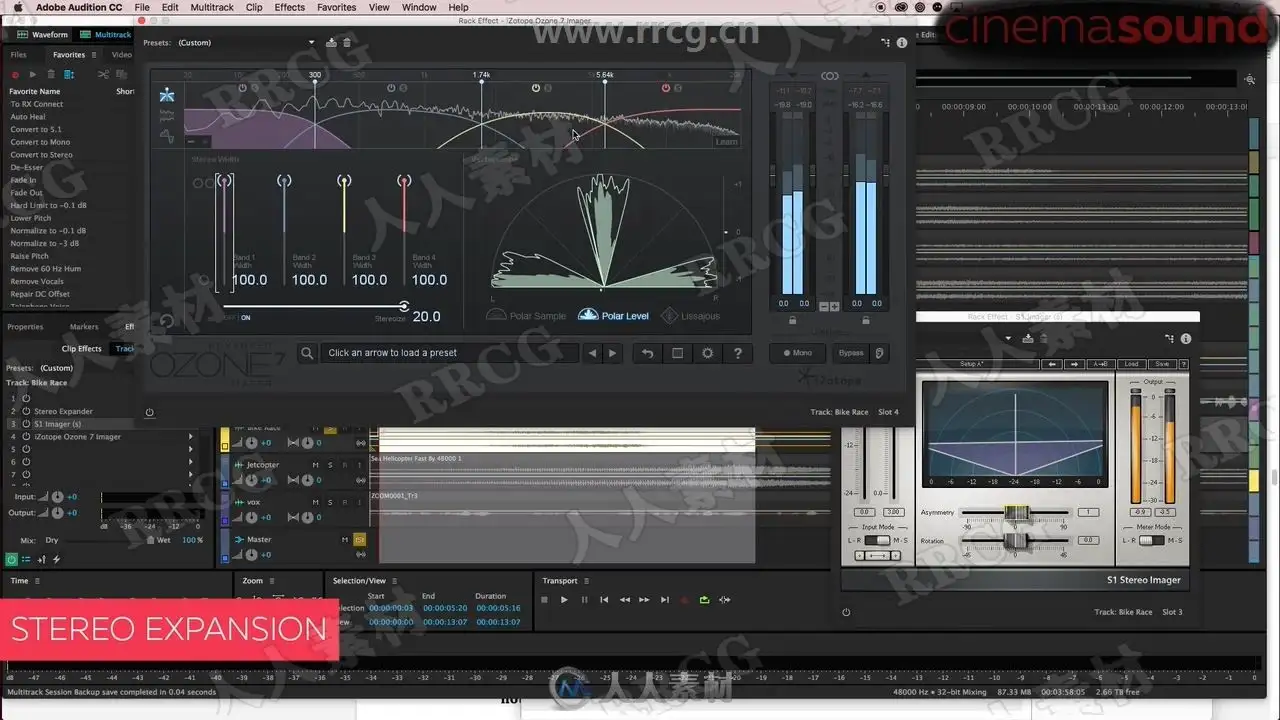
Task: Click the S1 Stereo Imager right arrow button
Action: coord(1075,364)
